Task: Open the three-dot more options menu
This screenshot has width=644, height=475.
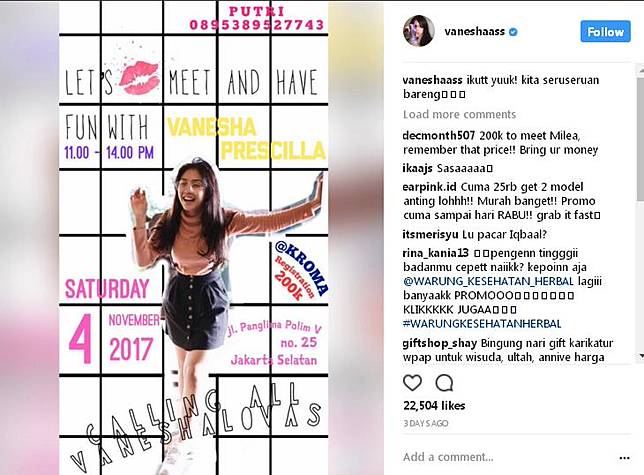Action: tap(624, 458)
